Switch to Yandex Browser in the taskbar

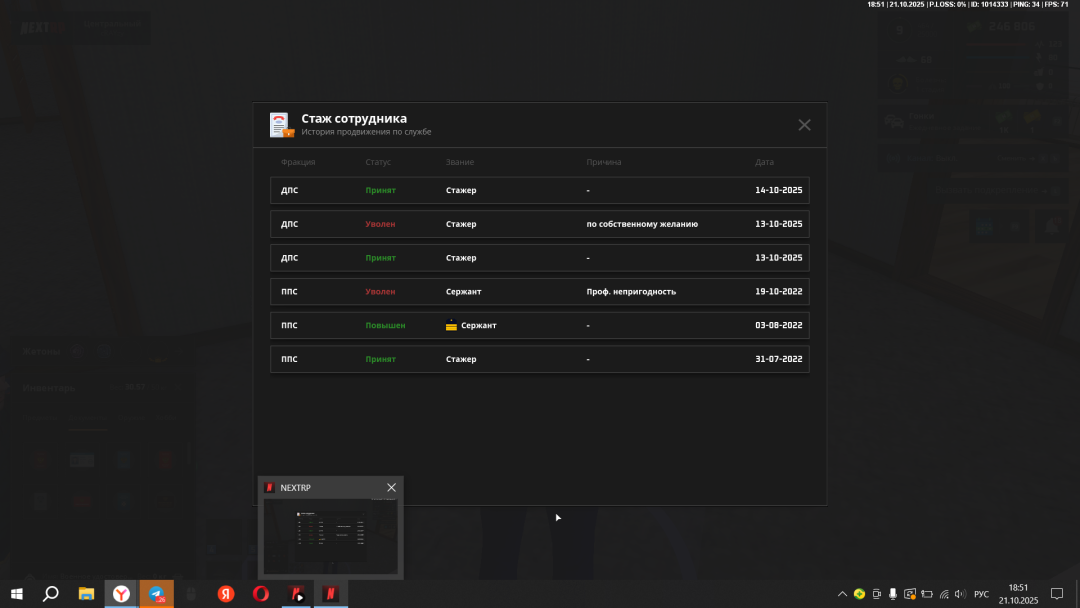(121, 594)
